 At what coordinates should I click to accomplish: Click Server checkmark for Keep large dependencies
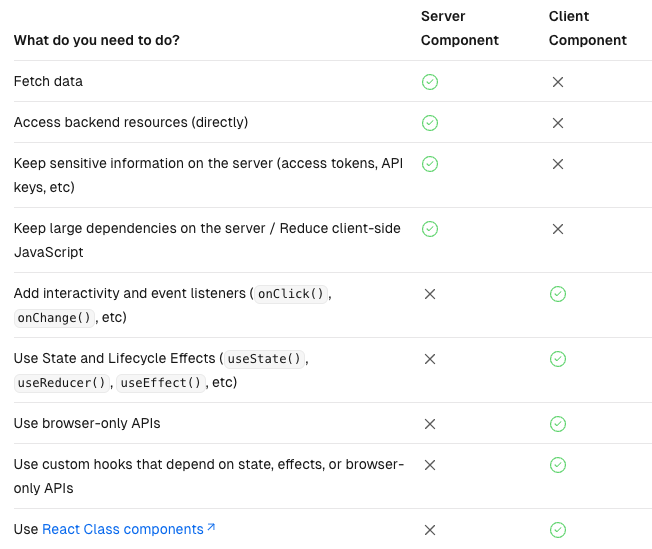pos(430,229)
